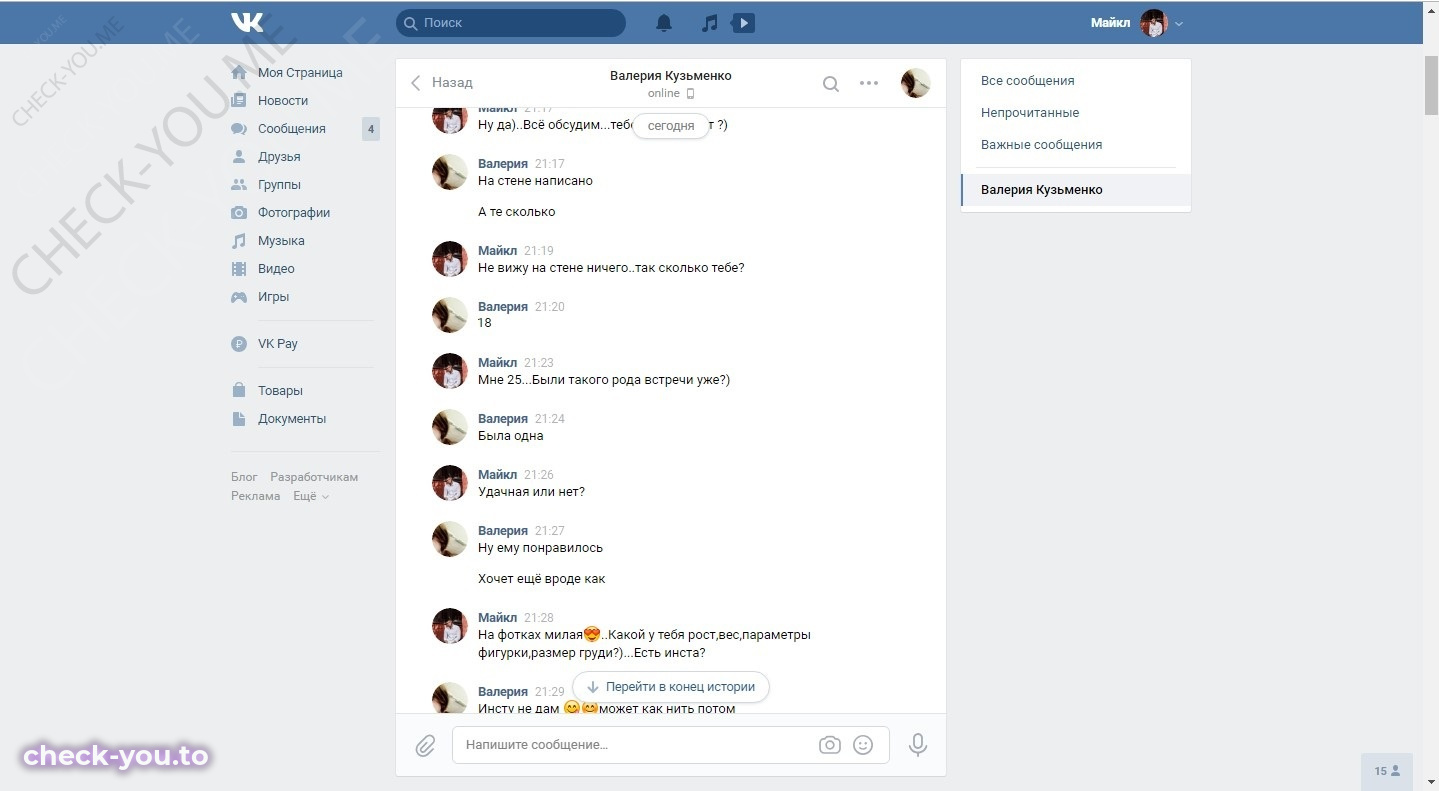Screen dimensions: 1439x791
Task: Click the сегодня date label
Action: click(671, 126)
